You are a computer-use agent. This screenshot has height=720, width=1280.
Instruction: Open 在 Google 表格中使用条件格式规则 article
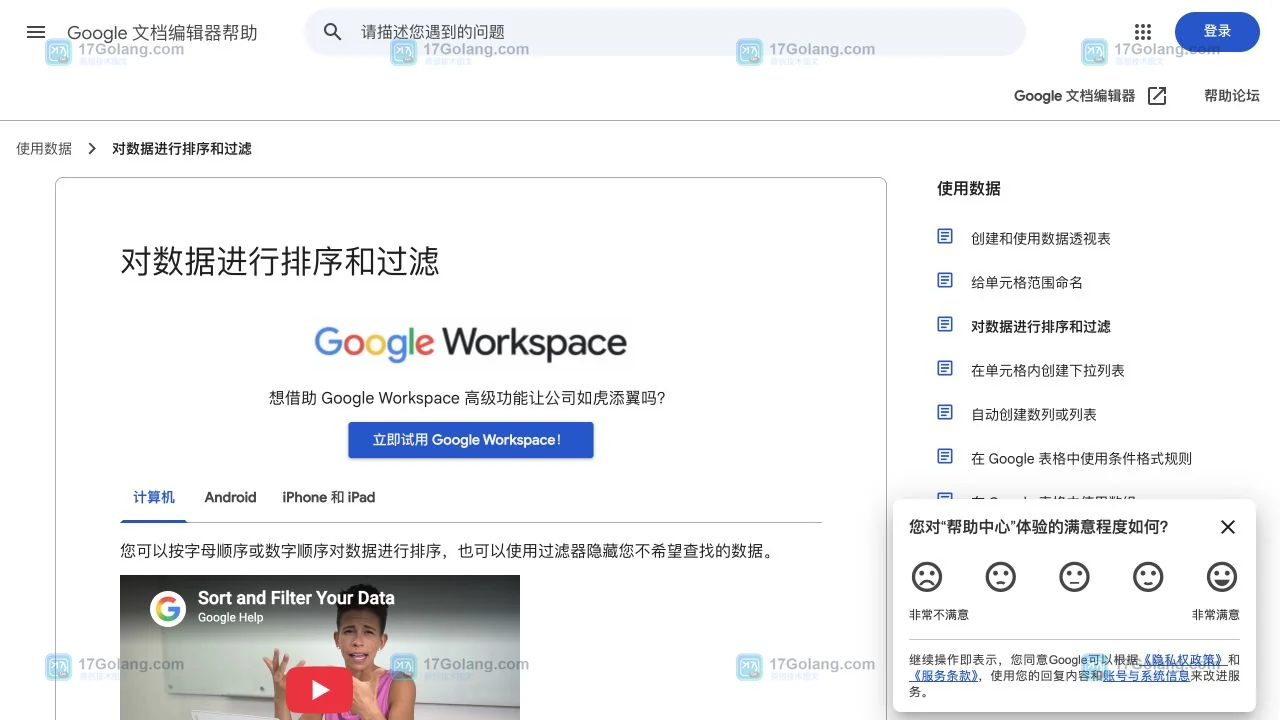(1081, 458)
